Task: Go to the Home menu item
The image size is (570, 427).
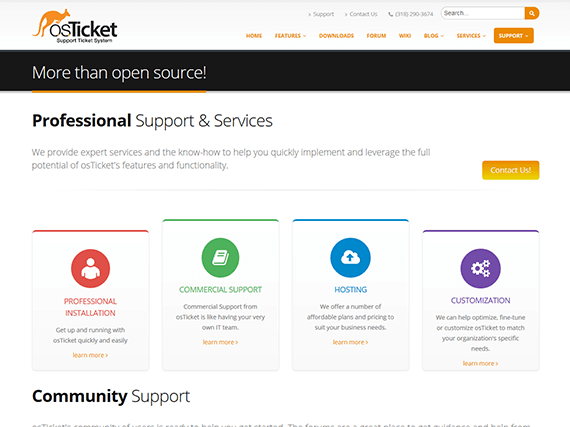Action: [x=254, y=36]
